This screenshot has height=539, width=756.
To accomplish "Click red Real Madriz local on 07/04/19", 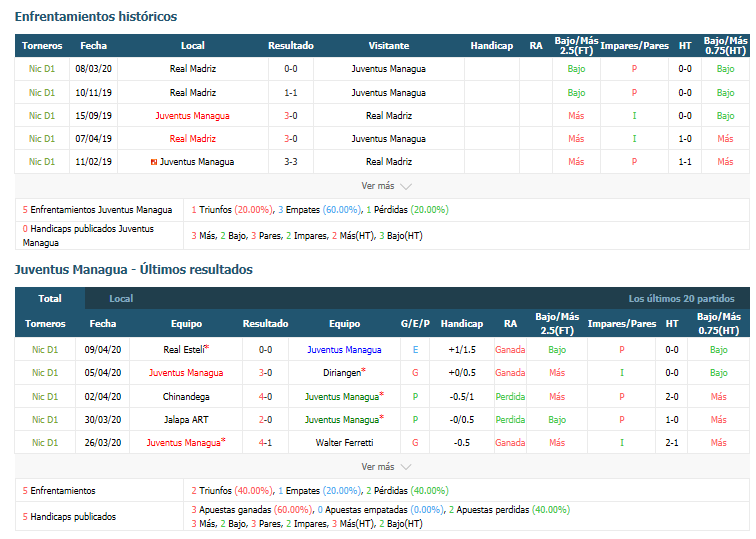I will pos(193,139).
